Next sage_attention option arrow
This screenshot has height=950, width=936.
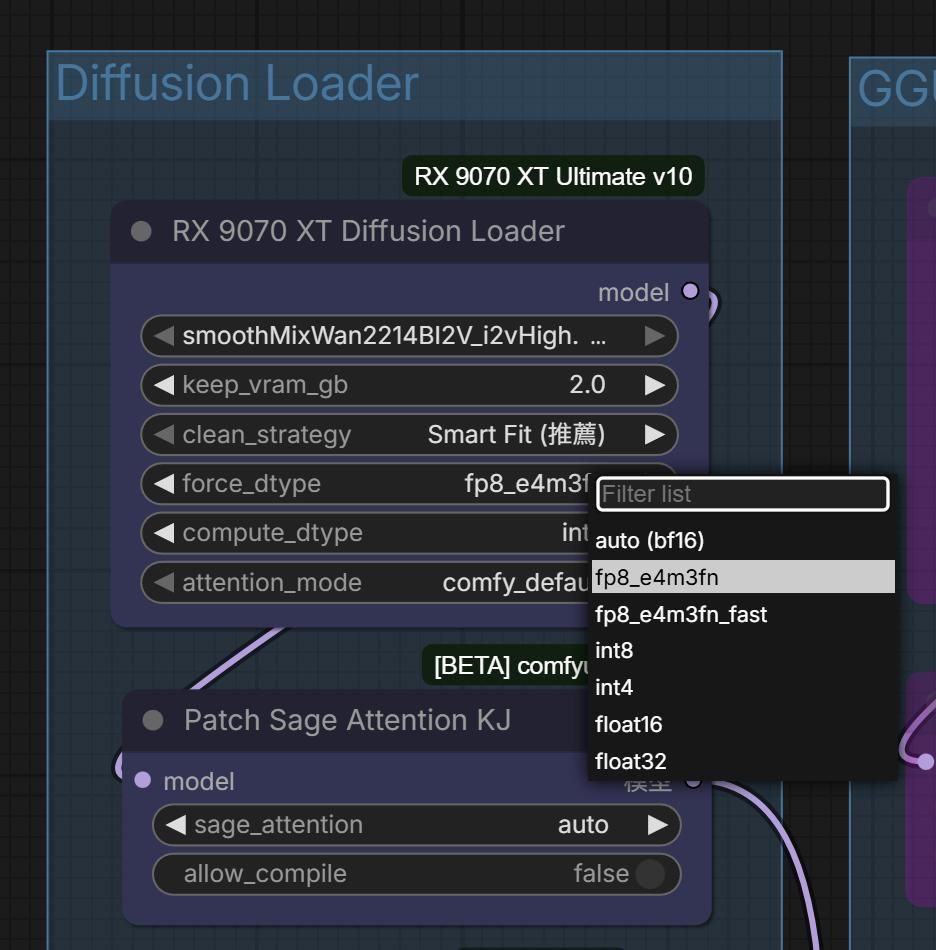[657, 825]
